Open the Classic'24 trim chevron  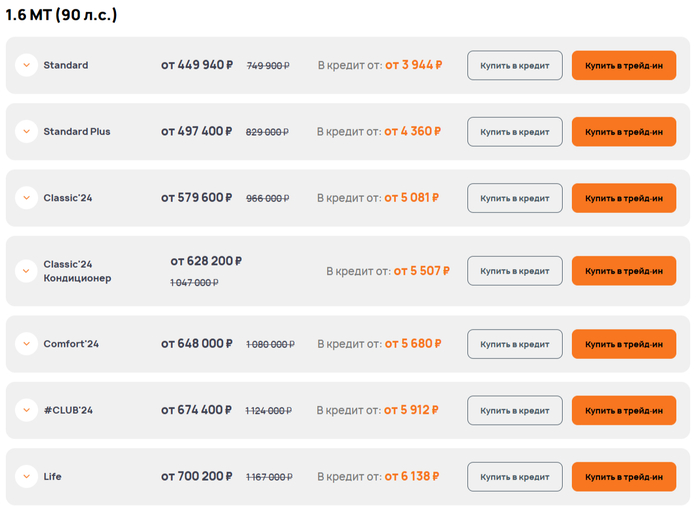click(26, 198)
